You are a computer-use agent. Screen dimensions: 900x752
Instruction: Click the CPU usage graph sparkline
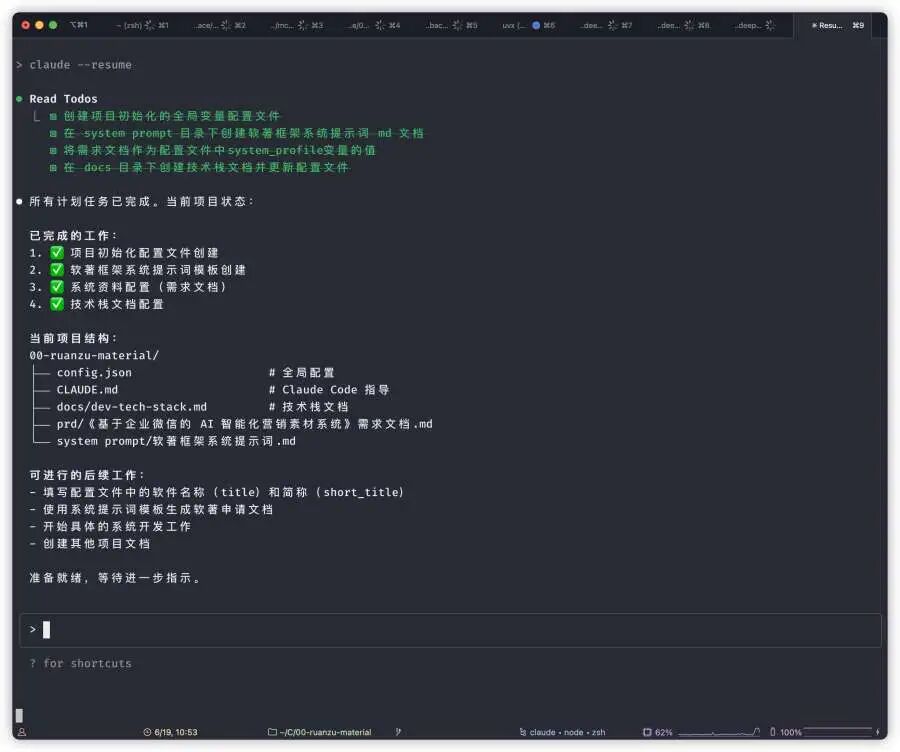[719, 732]
